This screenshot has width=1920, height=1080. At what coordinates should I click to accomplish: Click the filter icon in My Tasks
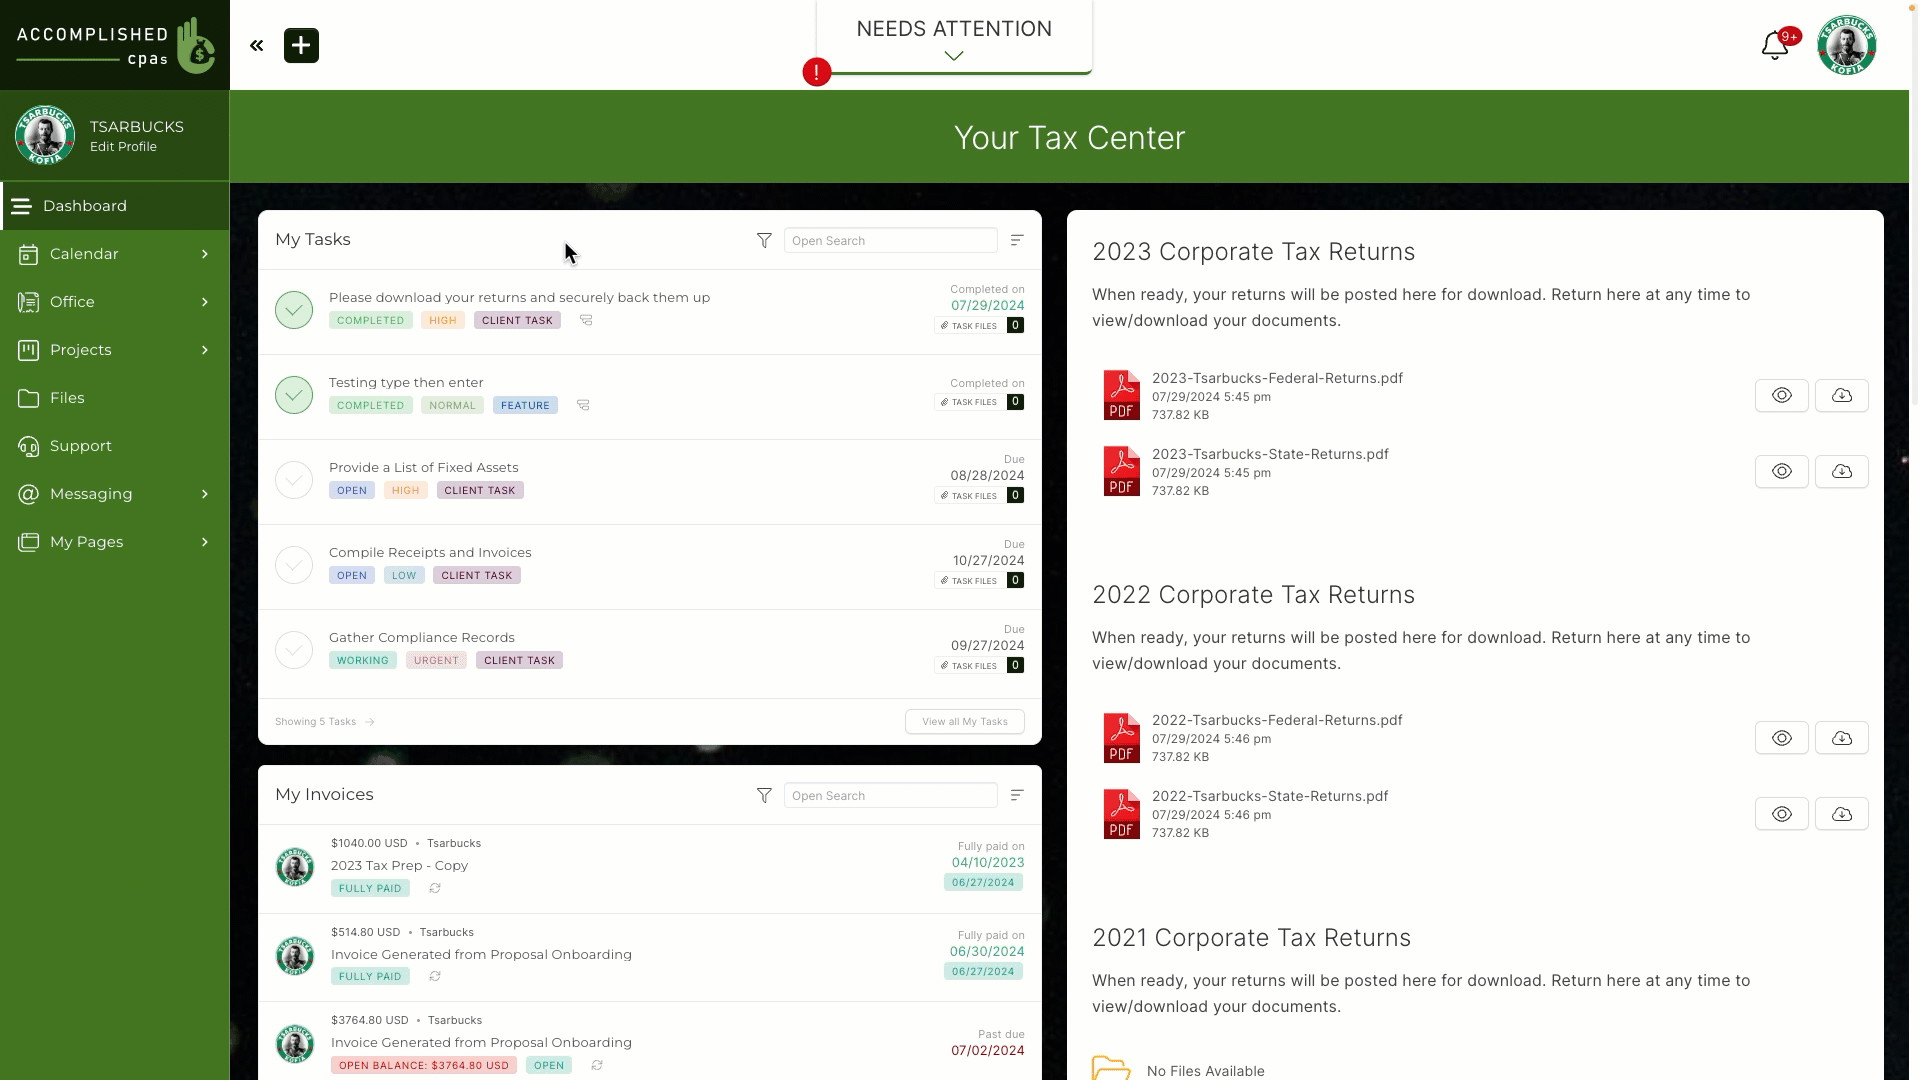click(x=764, y=240)
